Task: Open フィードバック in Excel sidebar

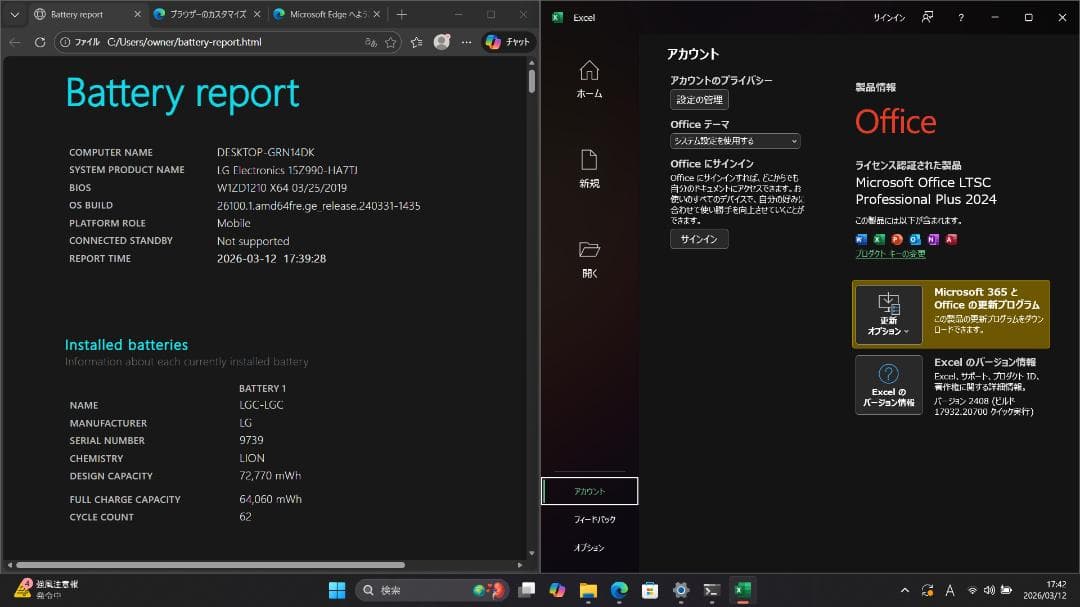Action: (x=594, y=519)
